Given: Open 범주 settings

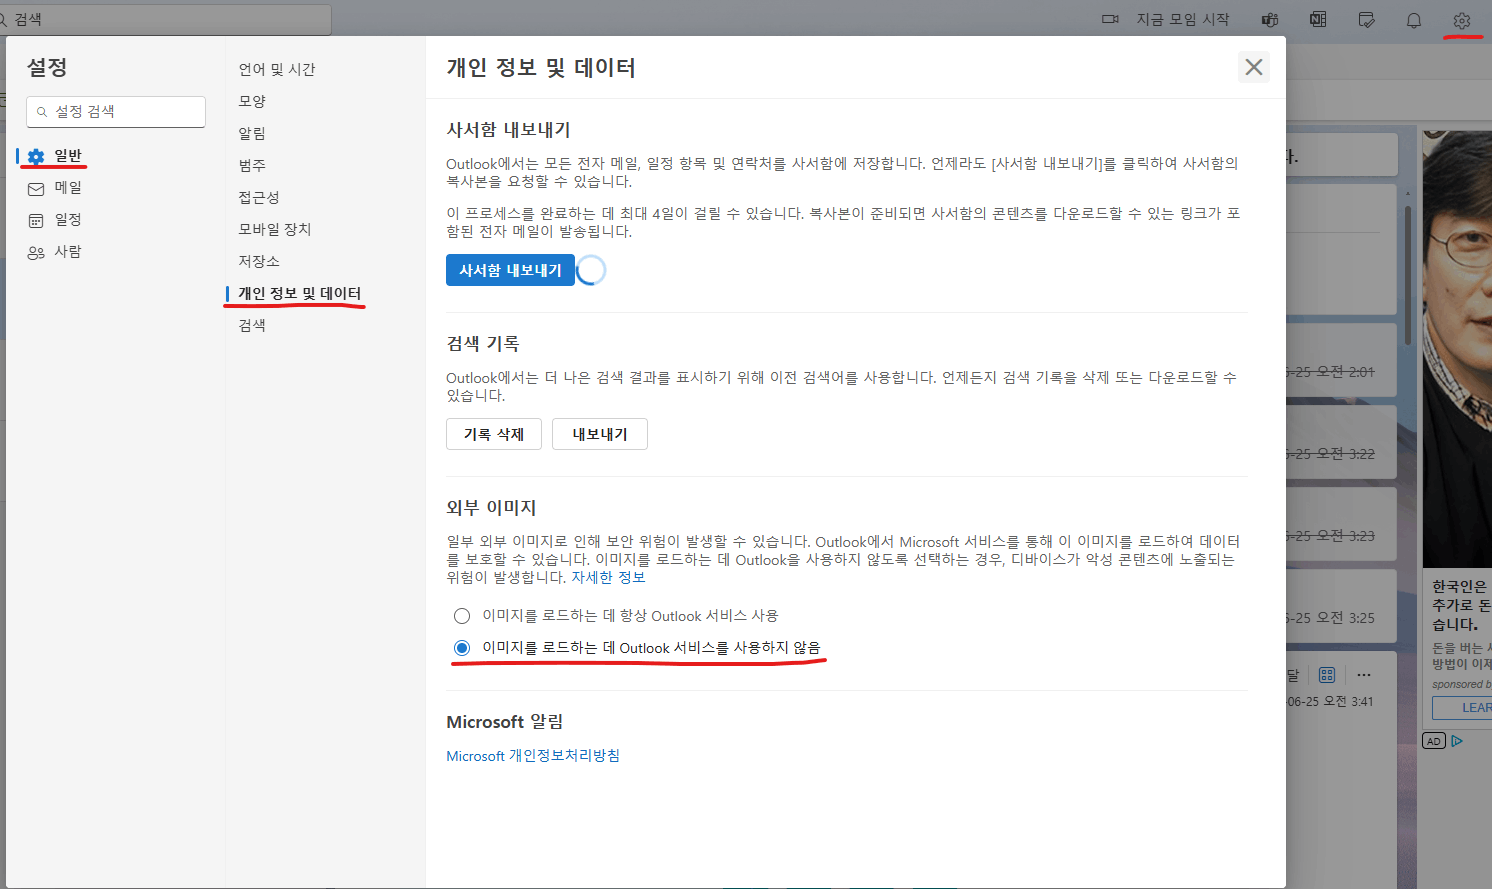Looking at the screenshot, I should pyautogui.click(x=252, y=165).
